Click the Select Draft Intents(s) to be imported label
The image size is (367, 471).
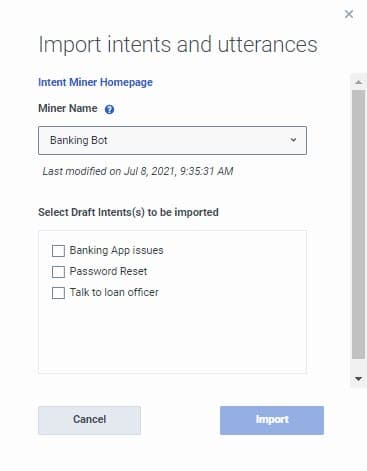128,212
